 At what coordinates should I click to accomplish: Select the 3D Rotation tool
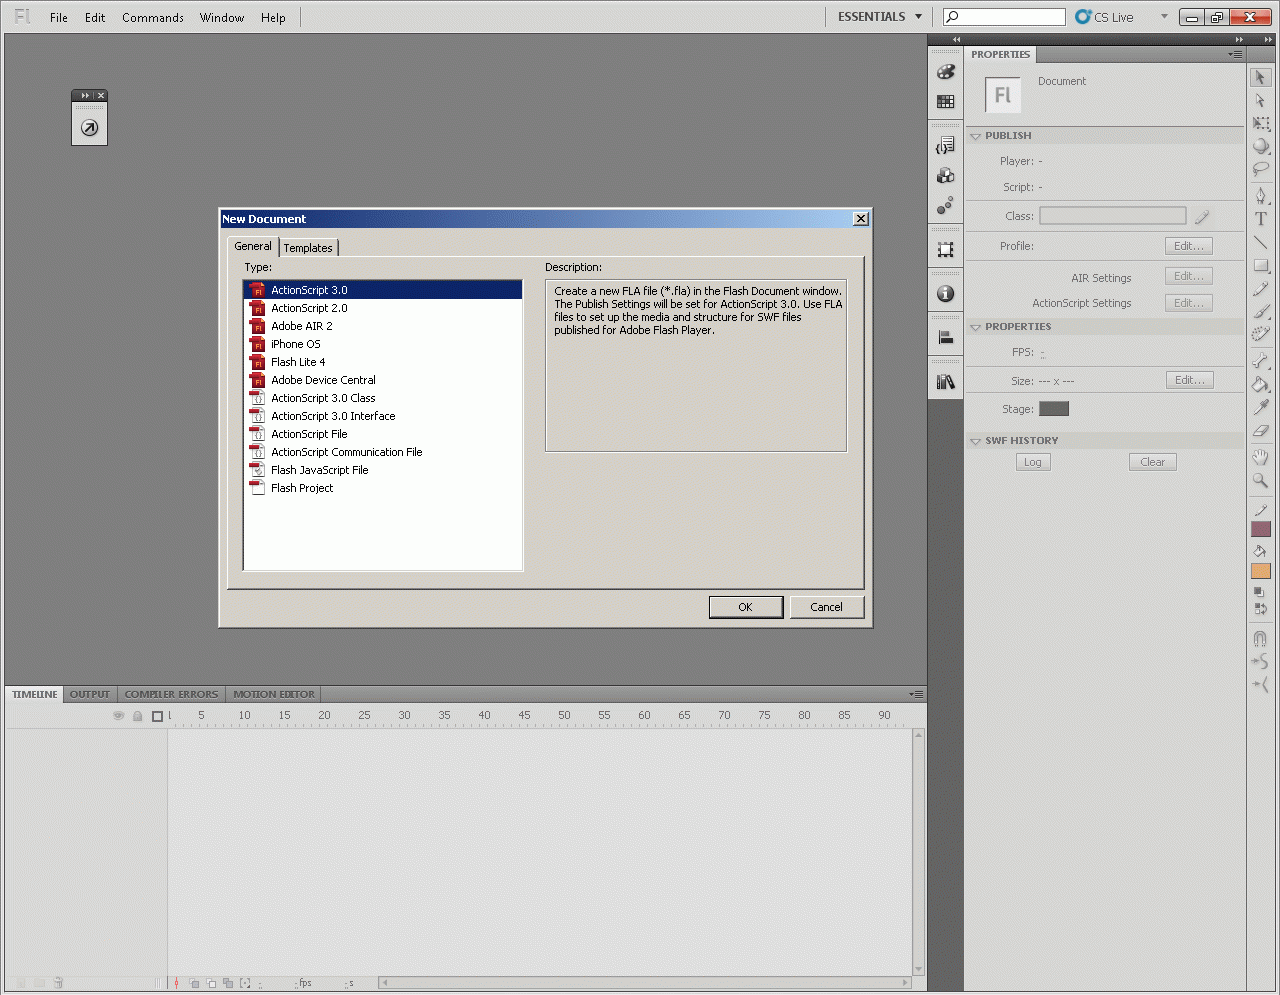[x=1260, y=146]
